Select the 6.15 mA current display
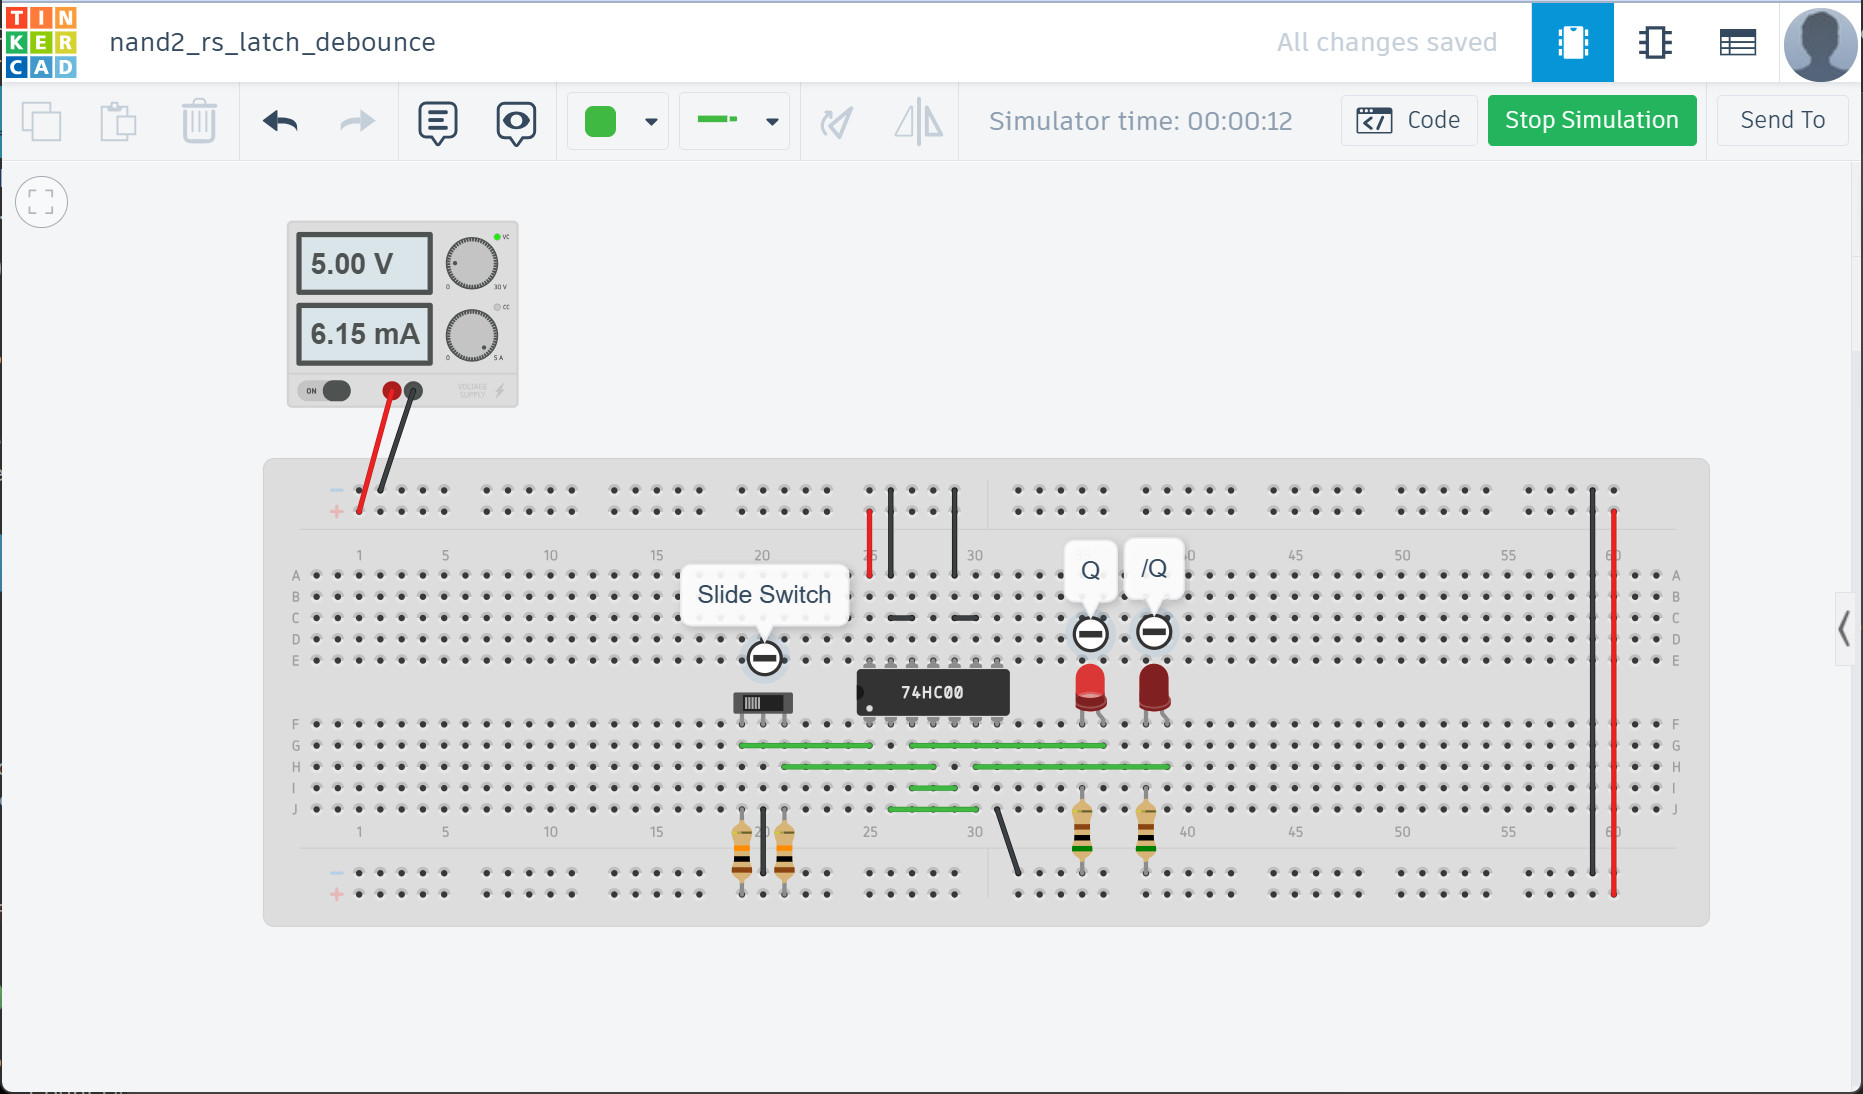Screen dimensions: 1863x1094 click(364, 334)
